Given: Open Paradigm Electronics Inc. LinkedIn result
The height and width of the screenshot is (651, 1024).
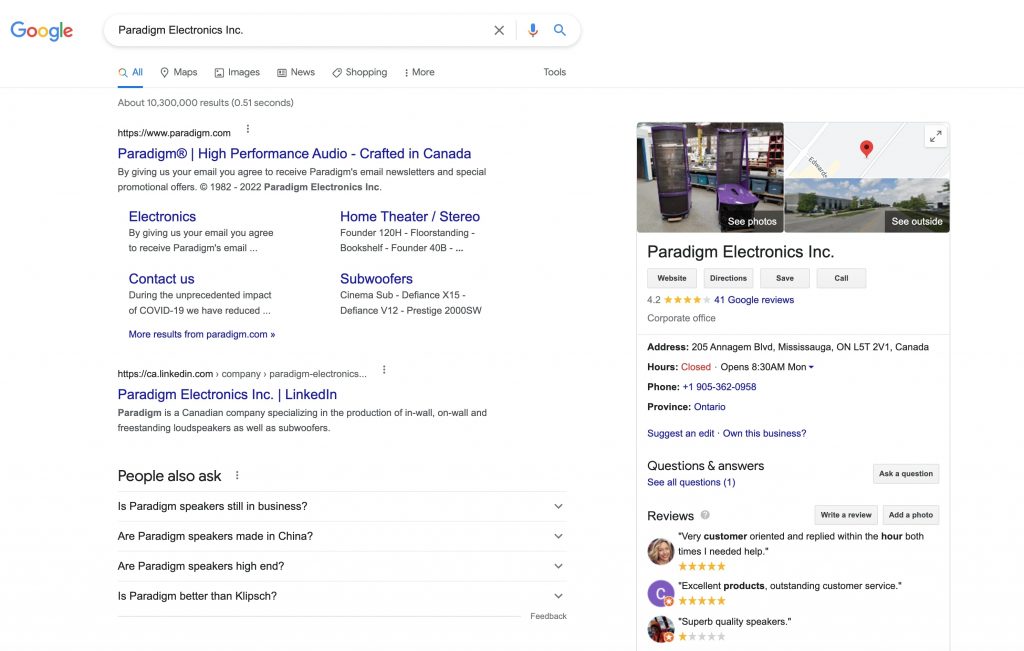Looking at the screenshot, I should pyautogui.click(x=227, y=394).
